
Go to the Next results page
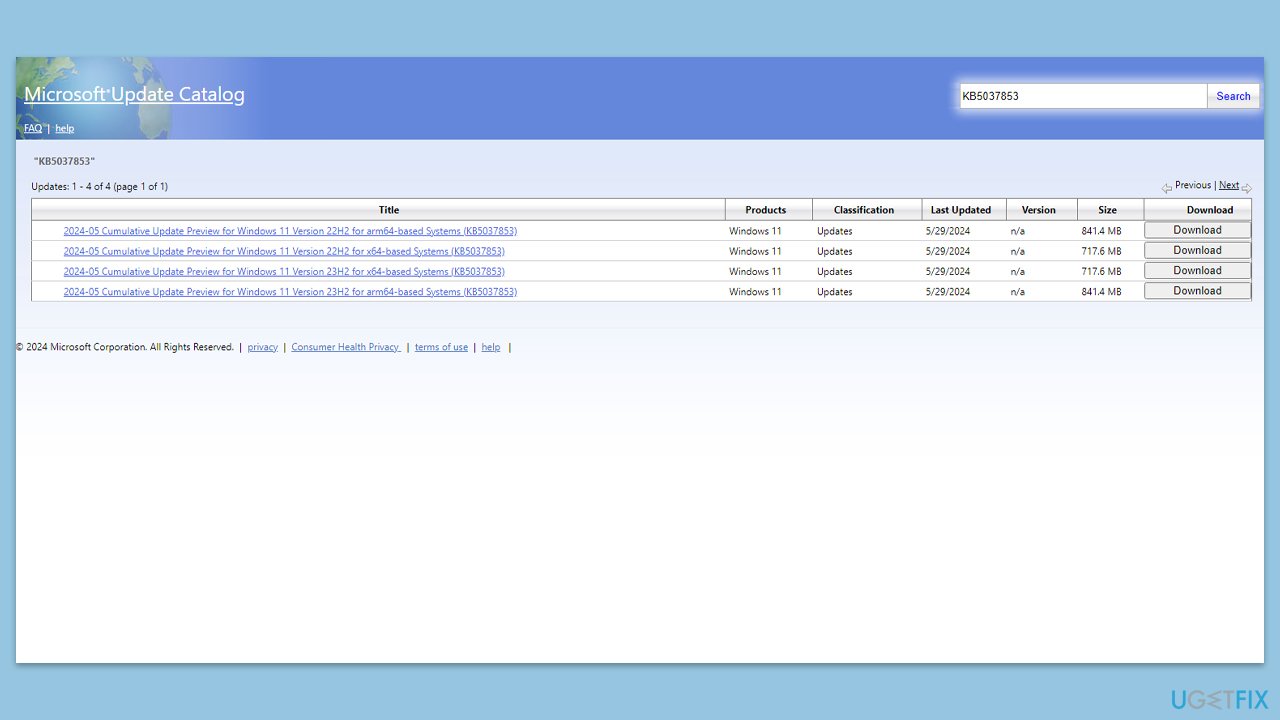[1229, 185]
